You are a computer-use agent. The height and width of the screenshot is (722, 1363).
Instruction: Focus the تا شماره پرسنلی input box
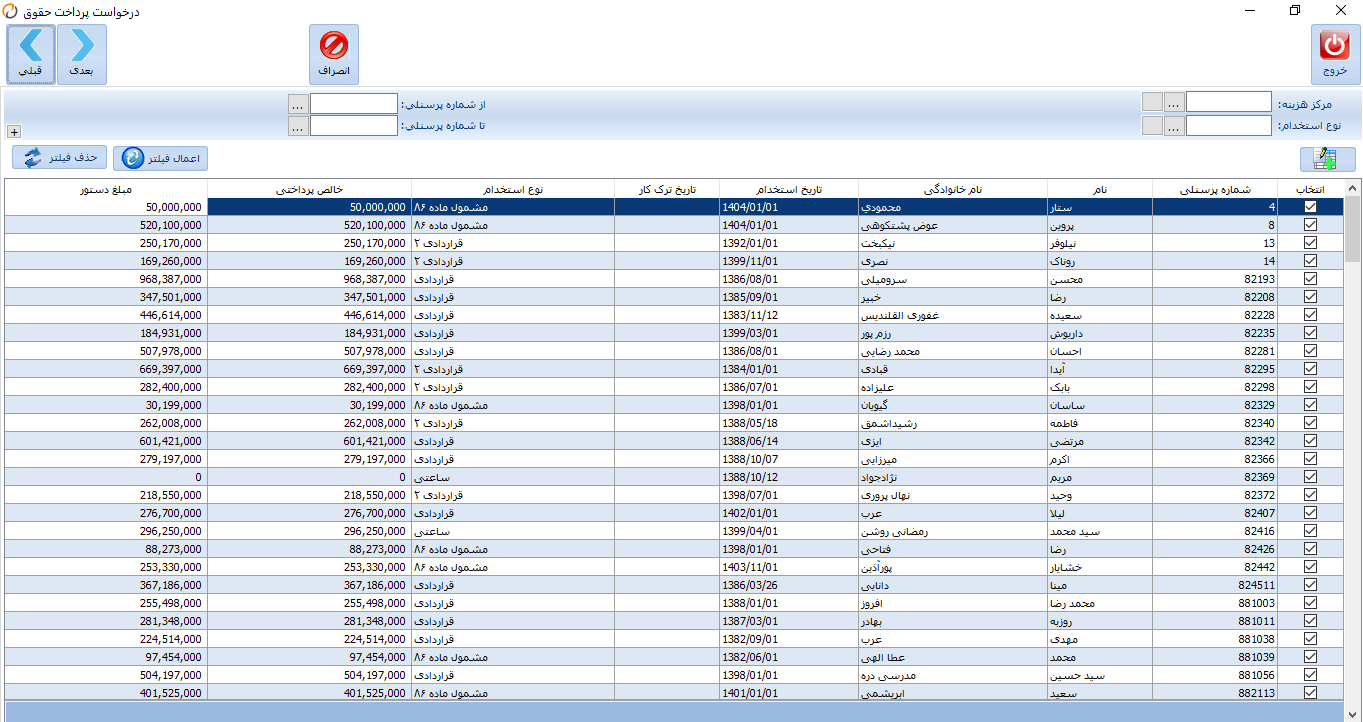coord(353,126)
